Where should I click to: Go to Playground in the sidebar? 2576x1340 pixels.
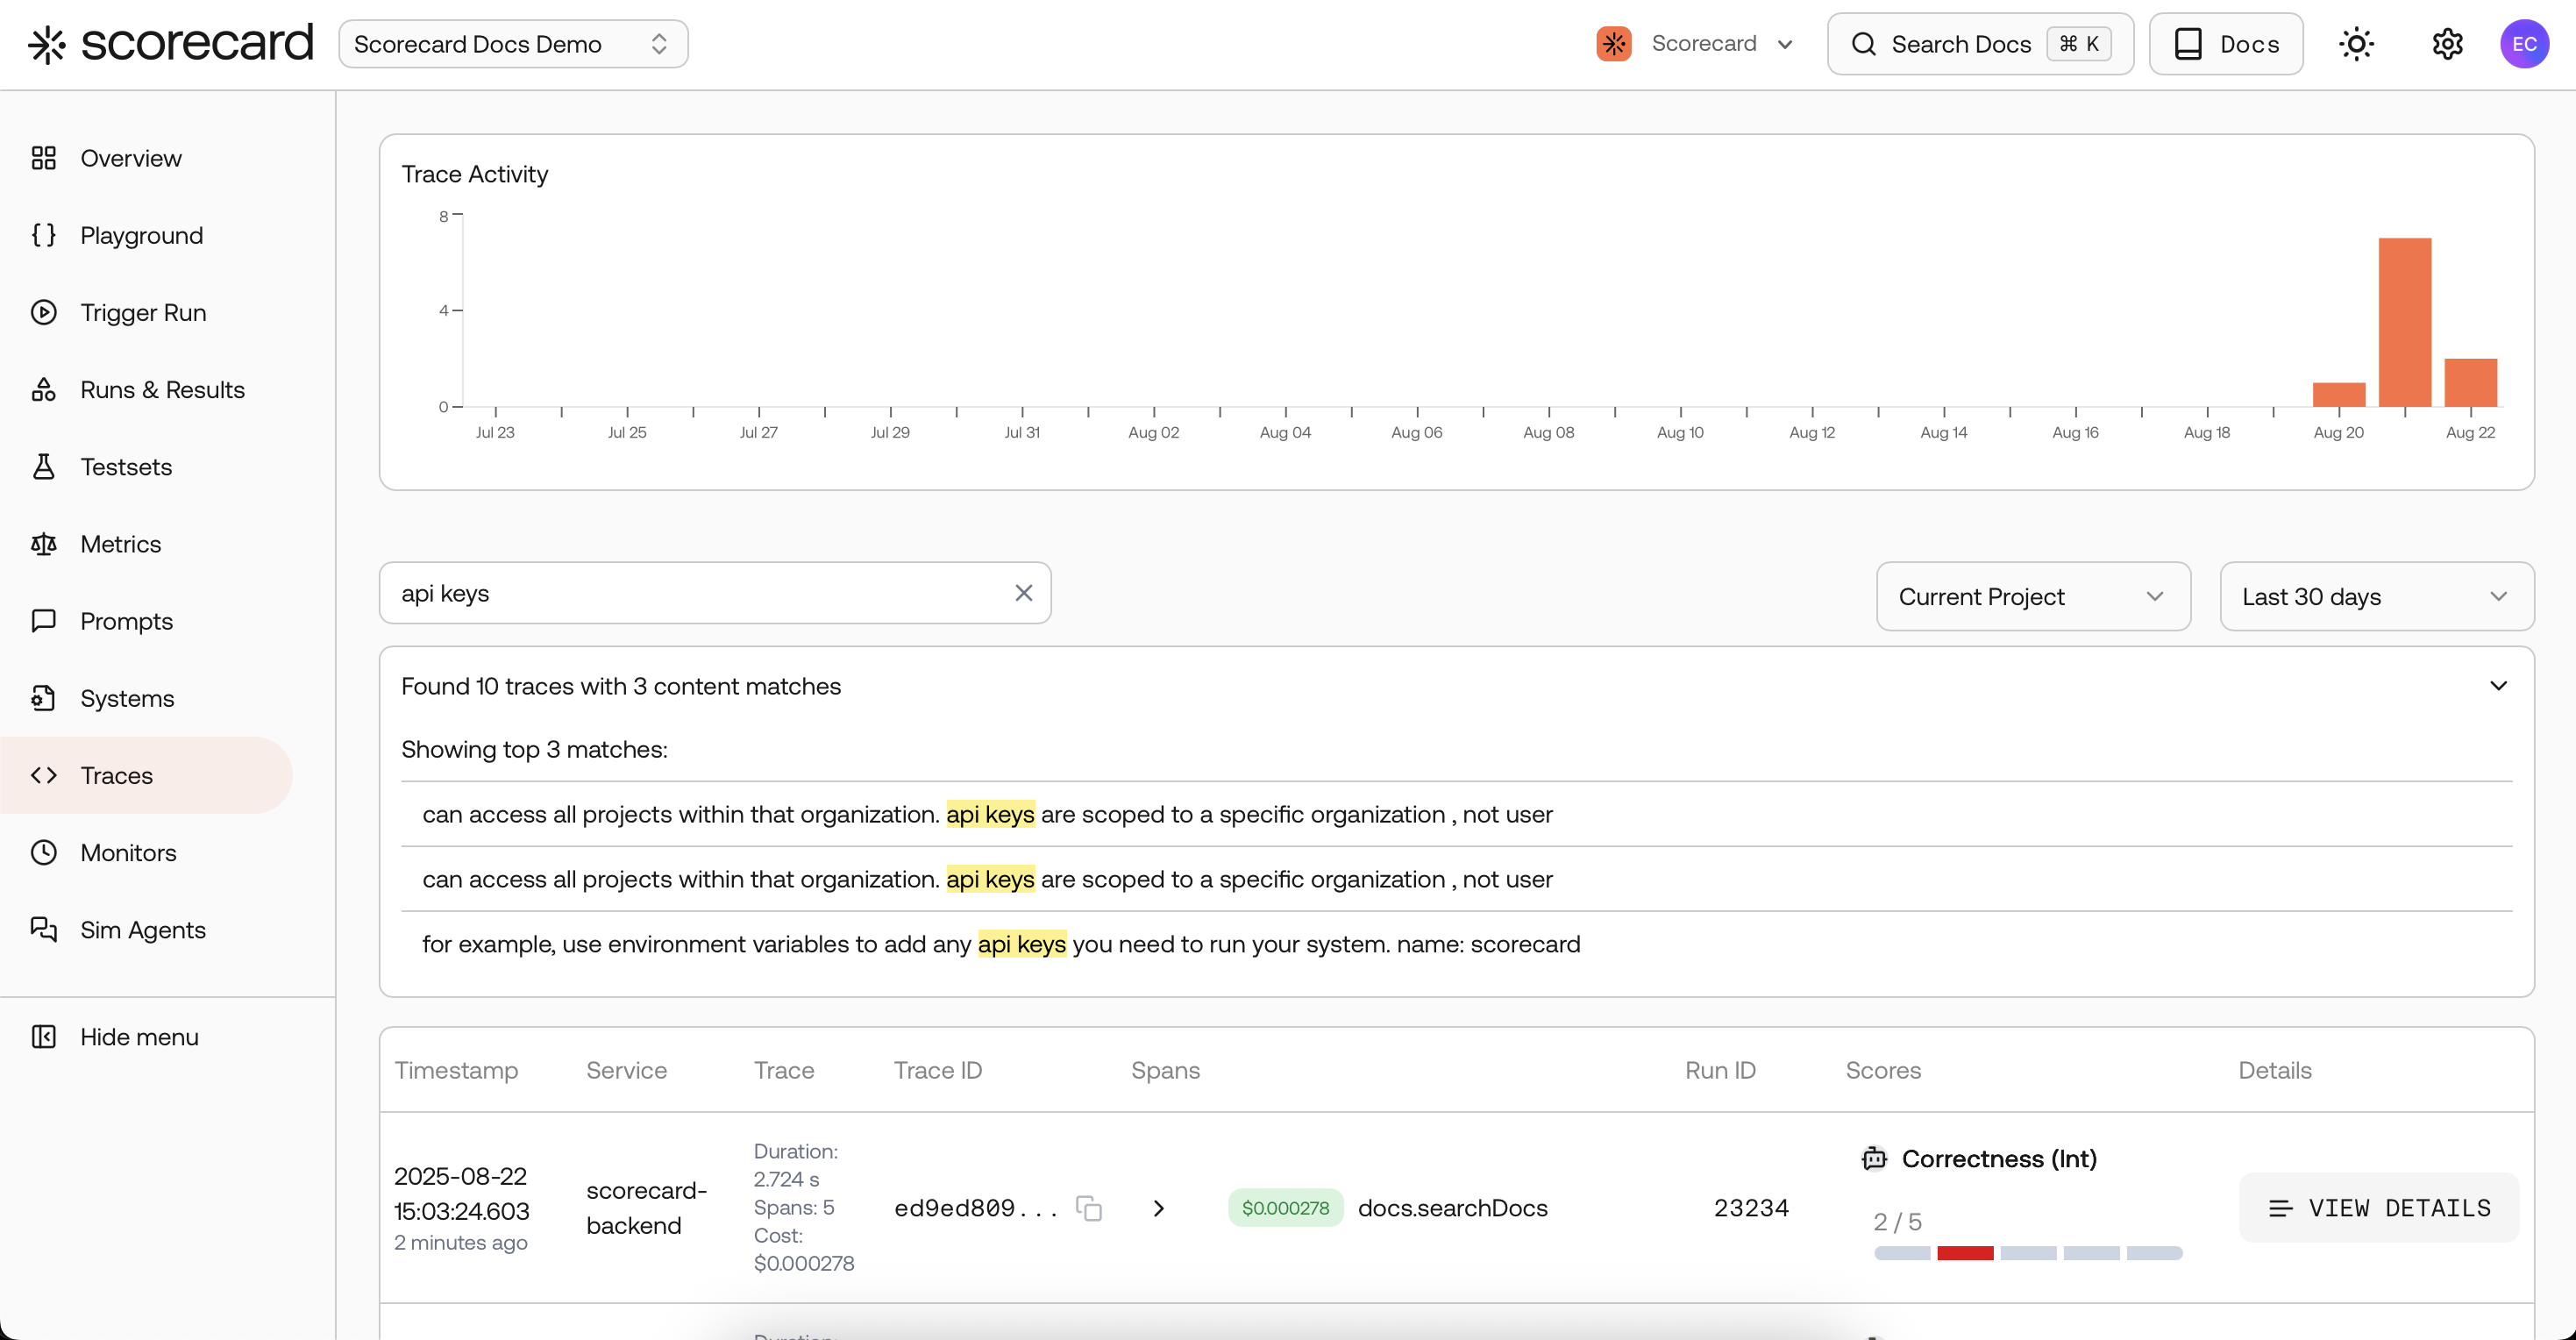(141, 235)
